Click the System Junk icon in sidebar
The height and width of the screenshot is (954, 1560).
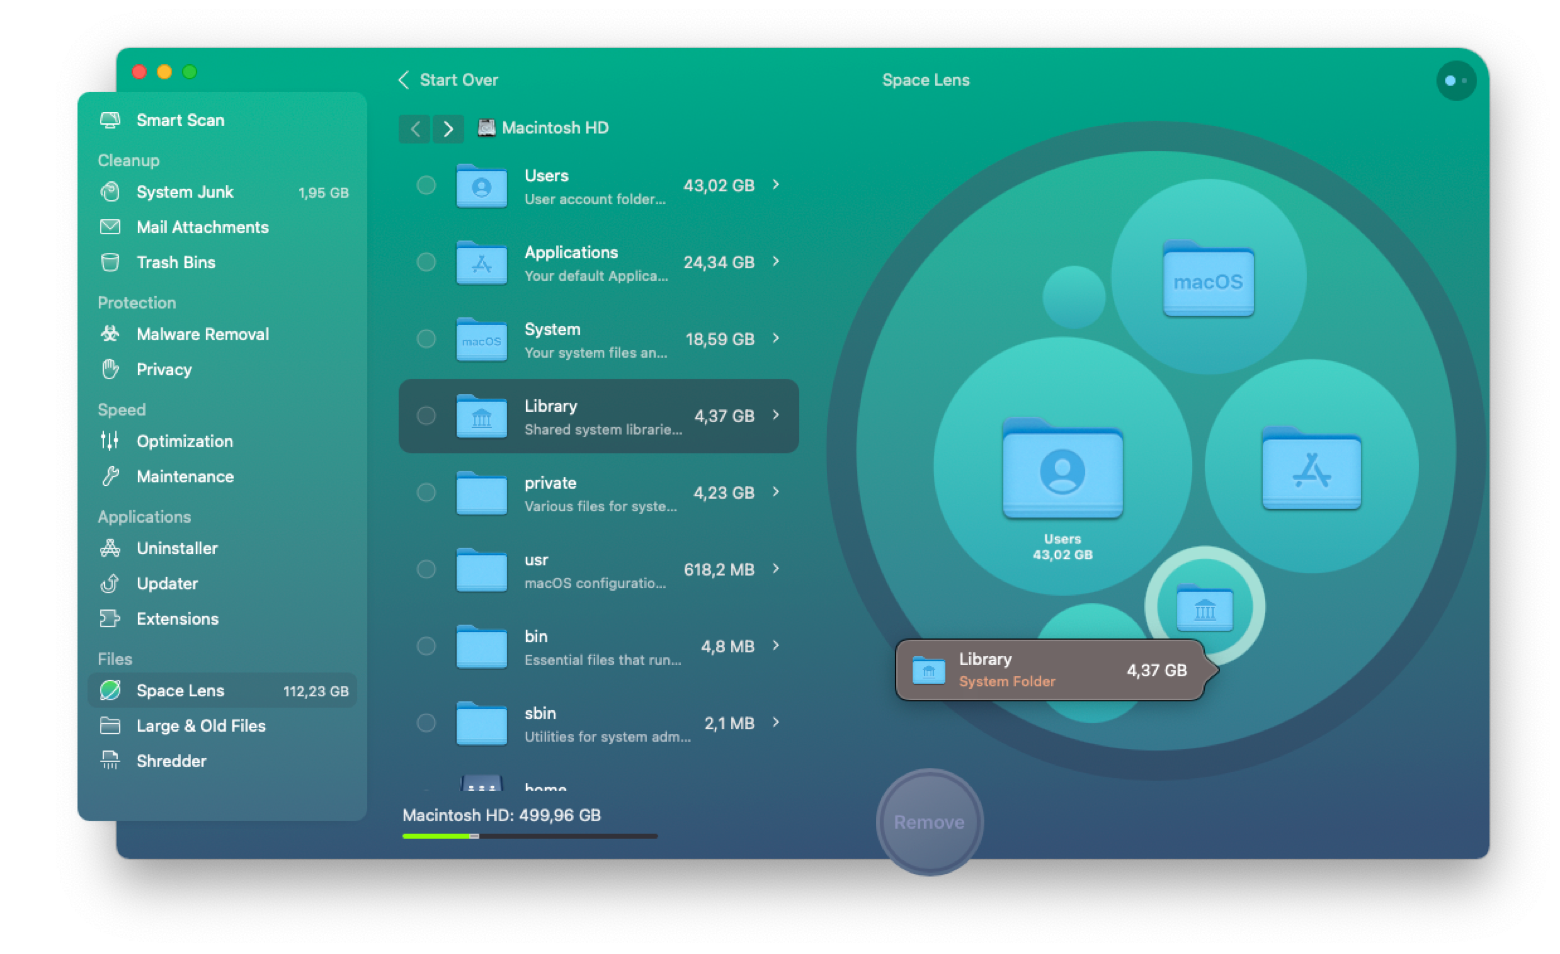pos(110,192)
